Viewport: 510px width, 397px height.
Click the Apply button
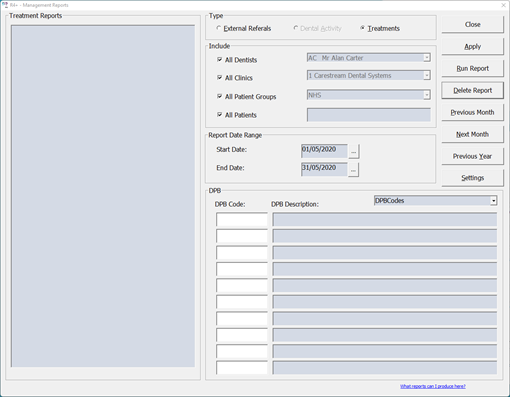tap(472, 46)
